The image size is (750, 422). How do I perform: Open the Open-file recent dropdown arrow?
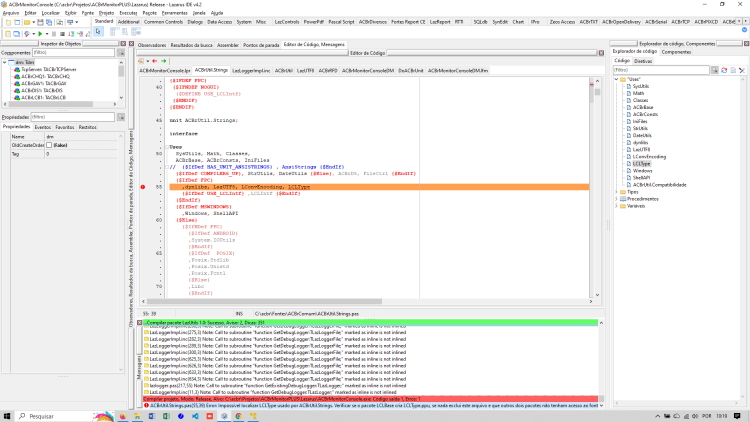click(x=33, y=22)
